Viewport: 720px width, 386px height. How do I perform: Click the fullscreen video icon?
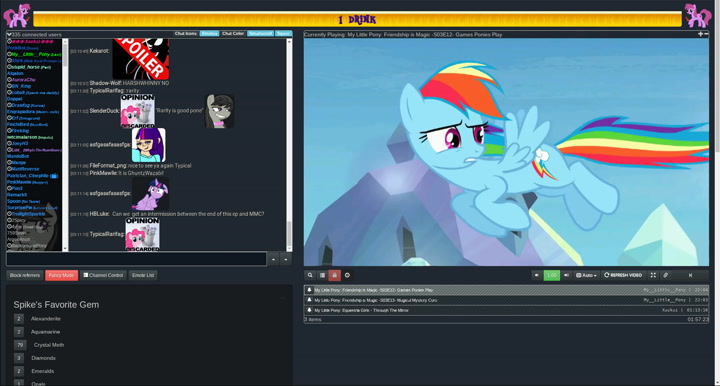click(653, 275)
